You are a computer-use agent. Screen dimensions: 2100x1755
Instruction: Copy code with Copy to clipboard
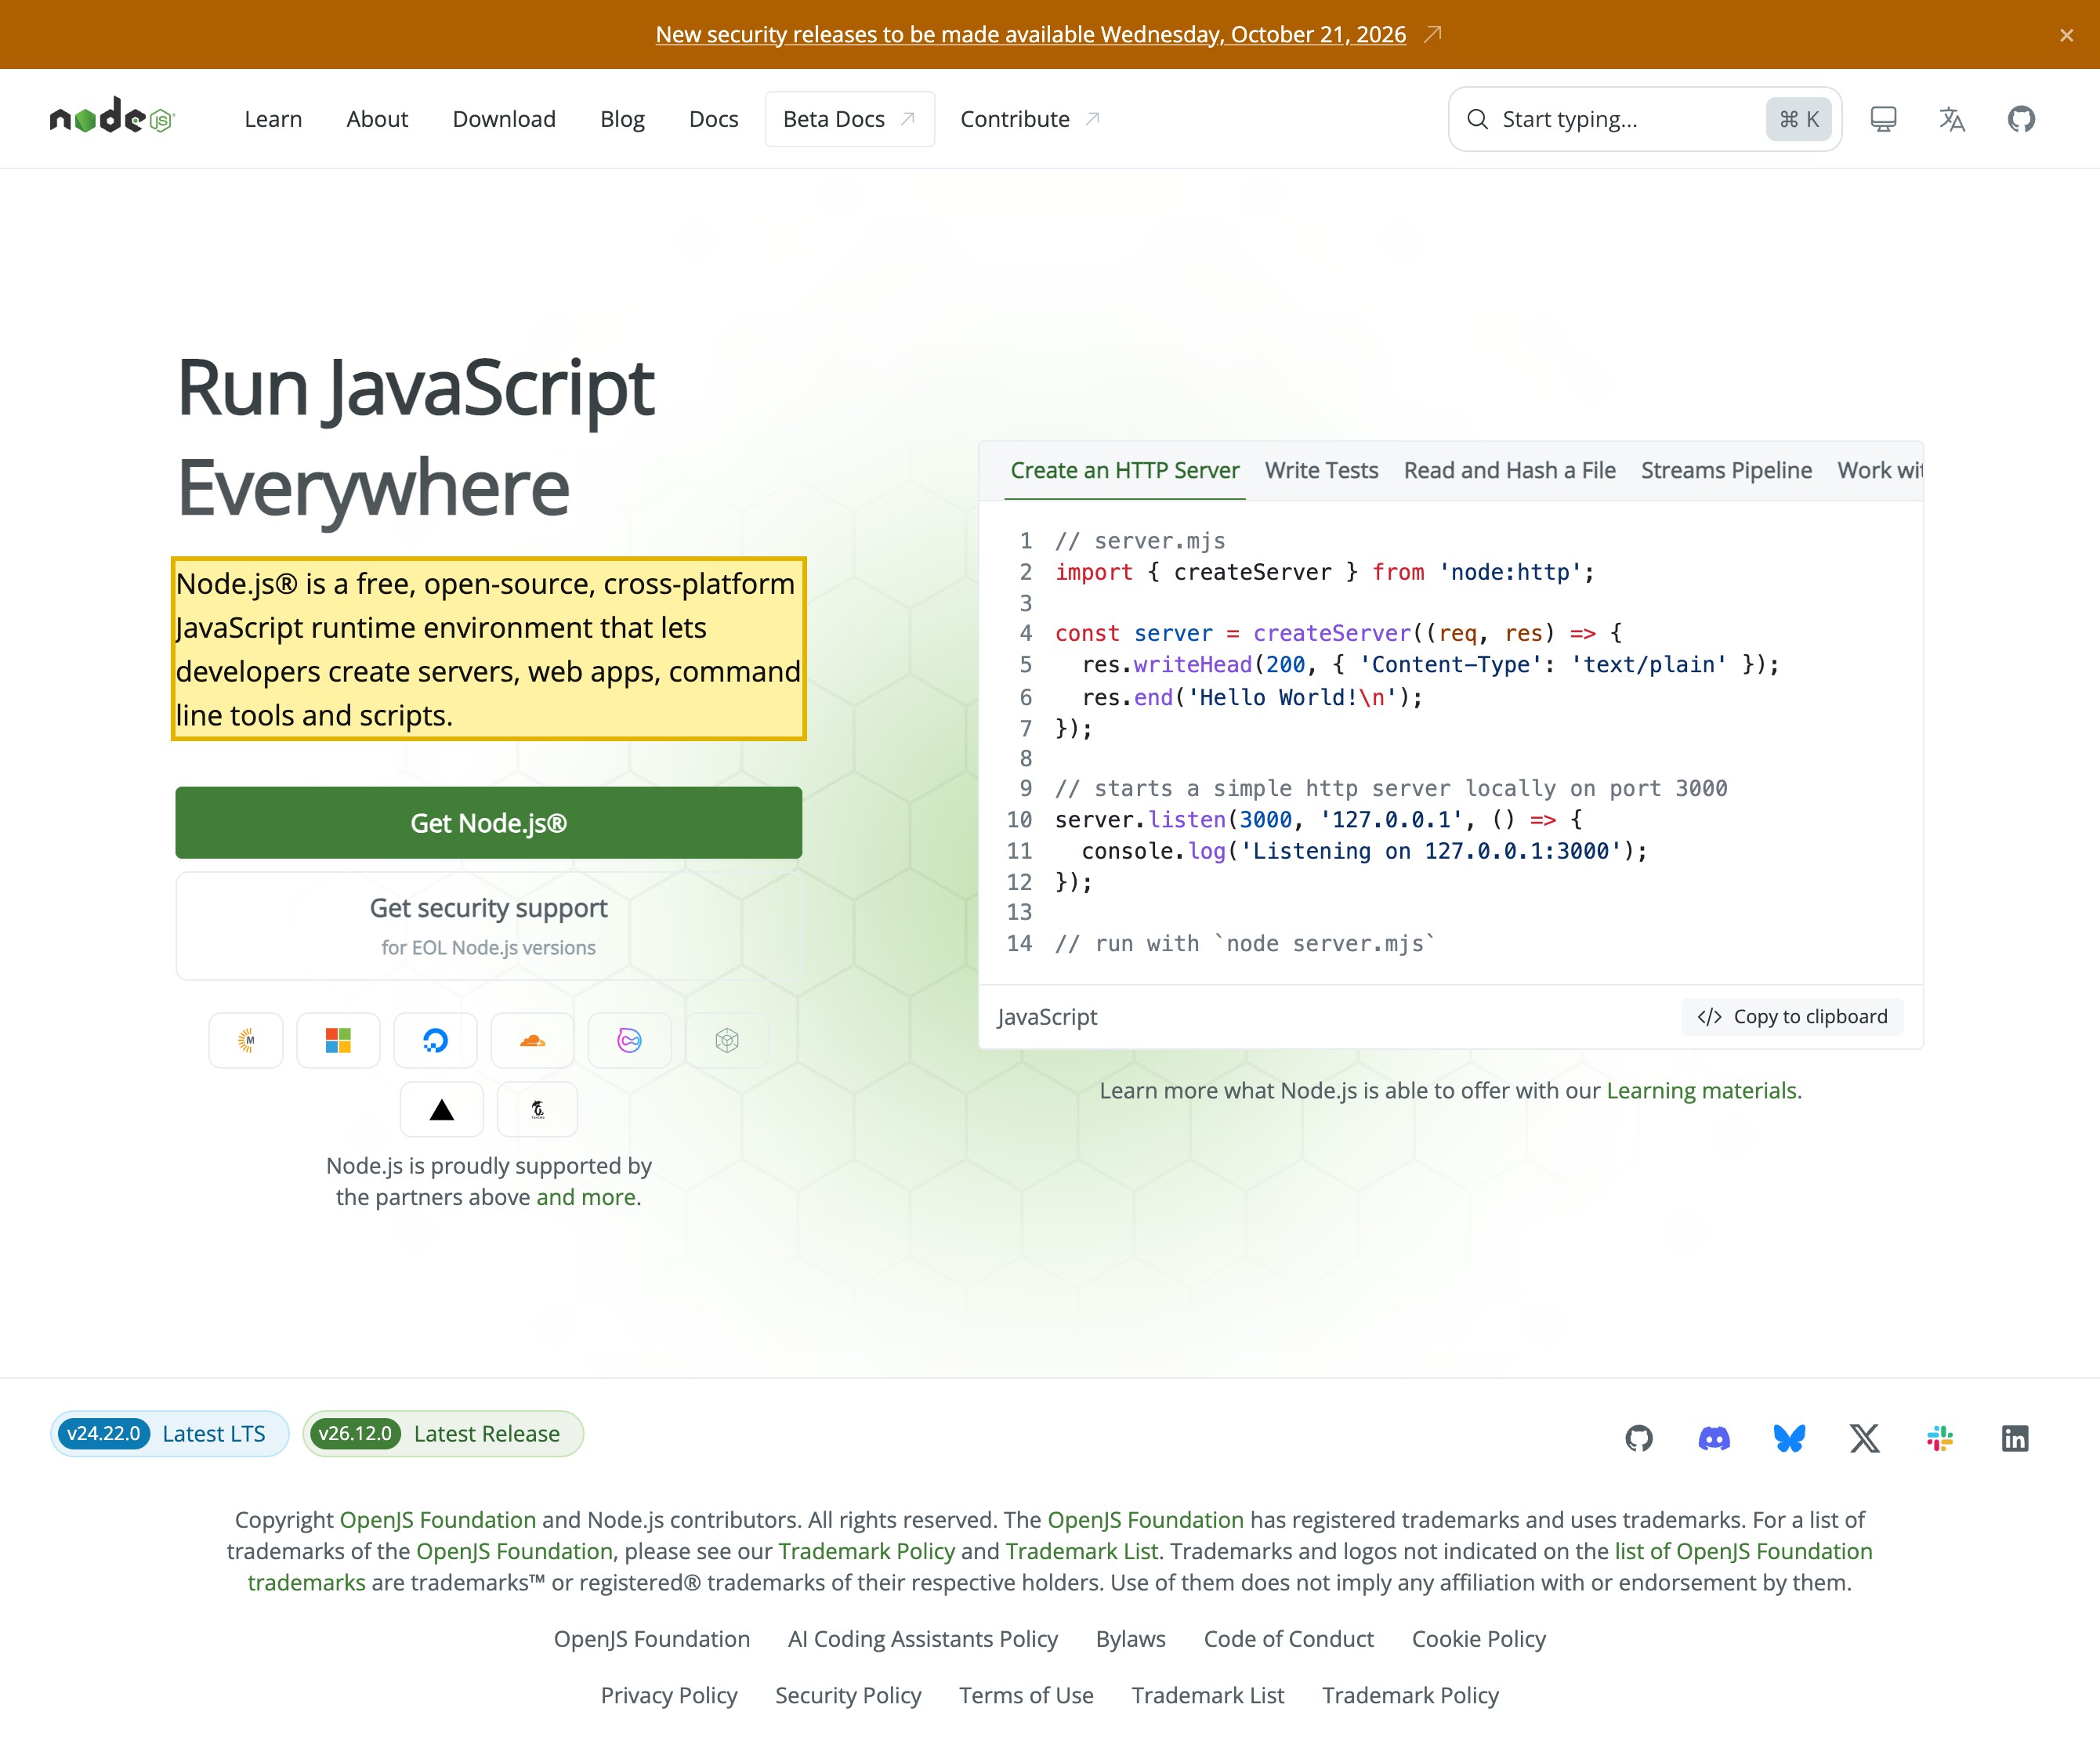tap(1792, 1016)
